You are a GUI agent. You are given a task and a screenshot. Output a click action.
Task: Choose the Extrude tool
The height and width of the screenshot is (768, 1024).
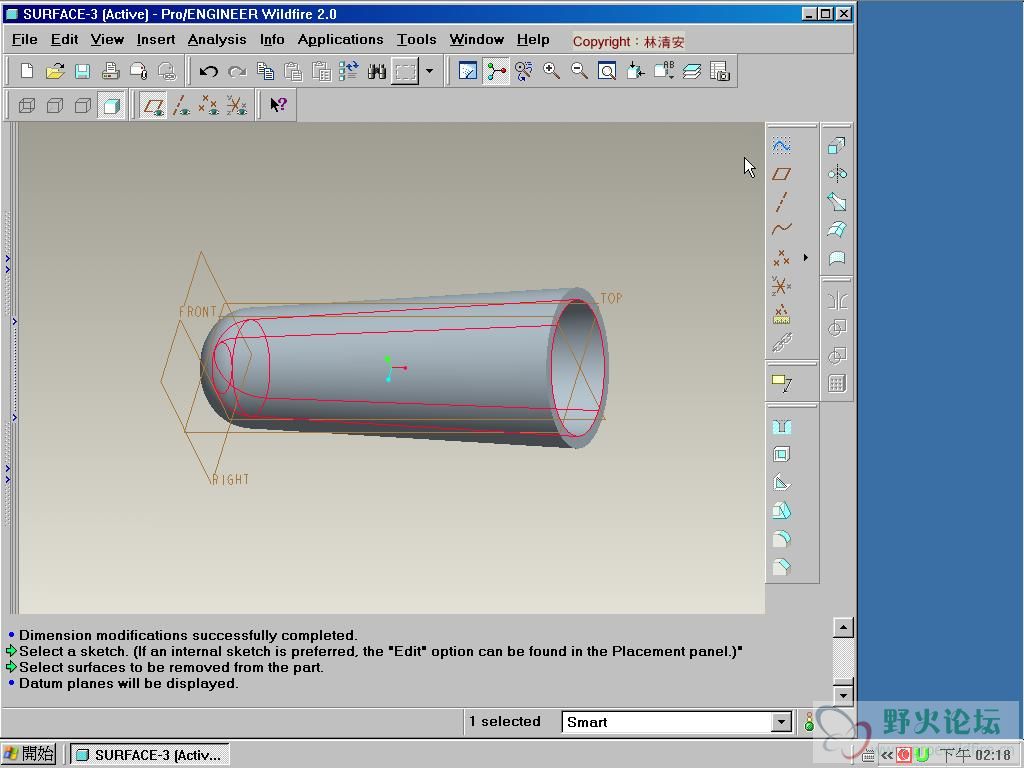(x=837, y=145)
